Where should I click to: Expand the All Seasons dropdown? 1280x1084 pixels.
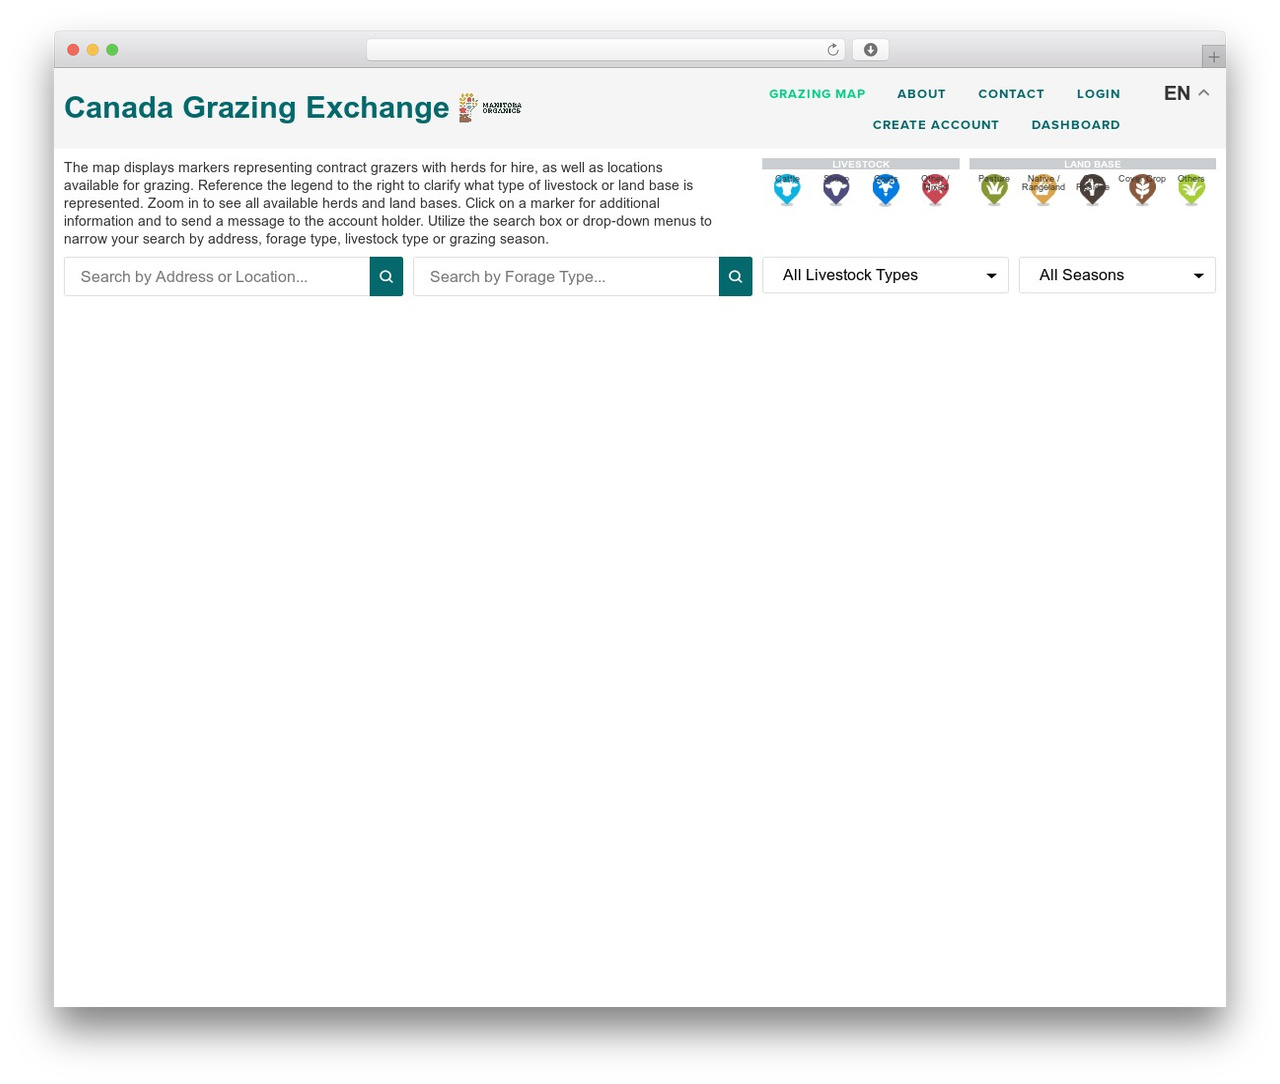[x=1117, y=275]
